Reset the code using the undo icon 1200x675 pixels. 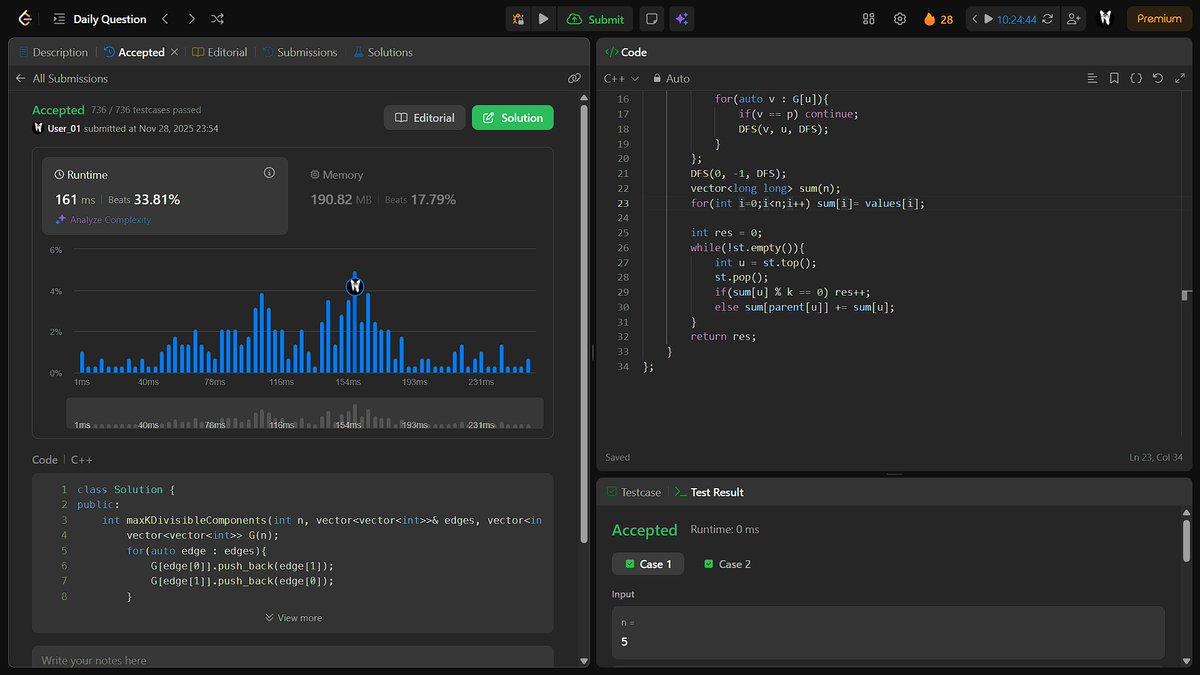click(x=1158, y=78)
